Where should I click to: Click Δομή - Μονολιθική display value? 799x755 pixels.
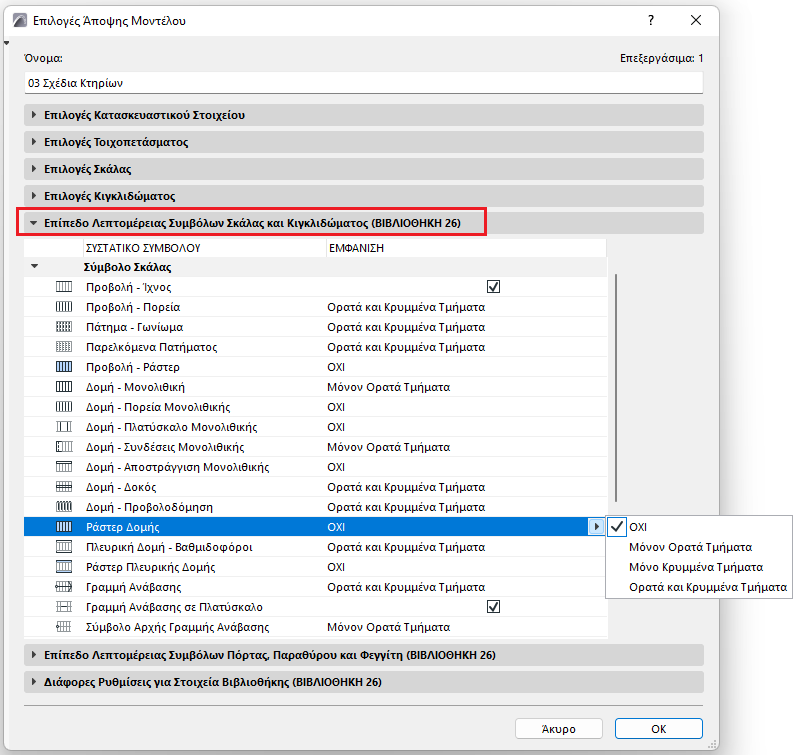[389, 387]
